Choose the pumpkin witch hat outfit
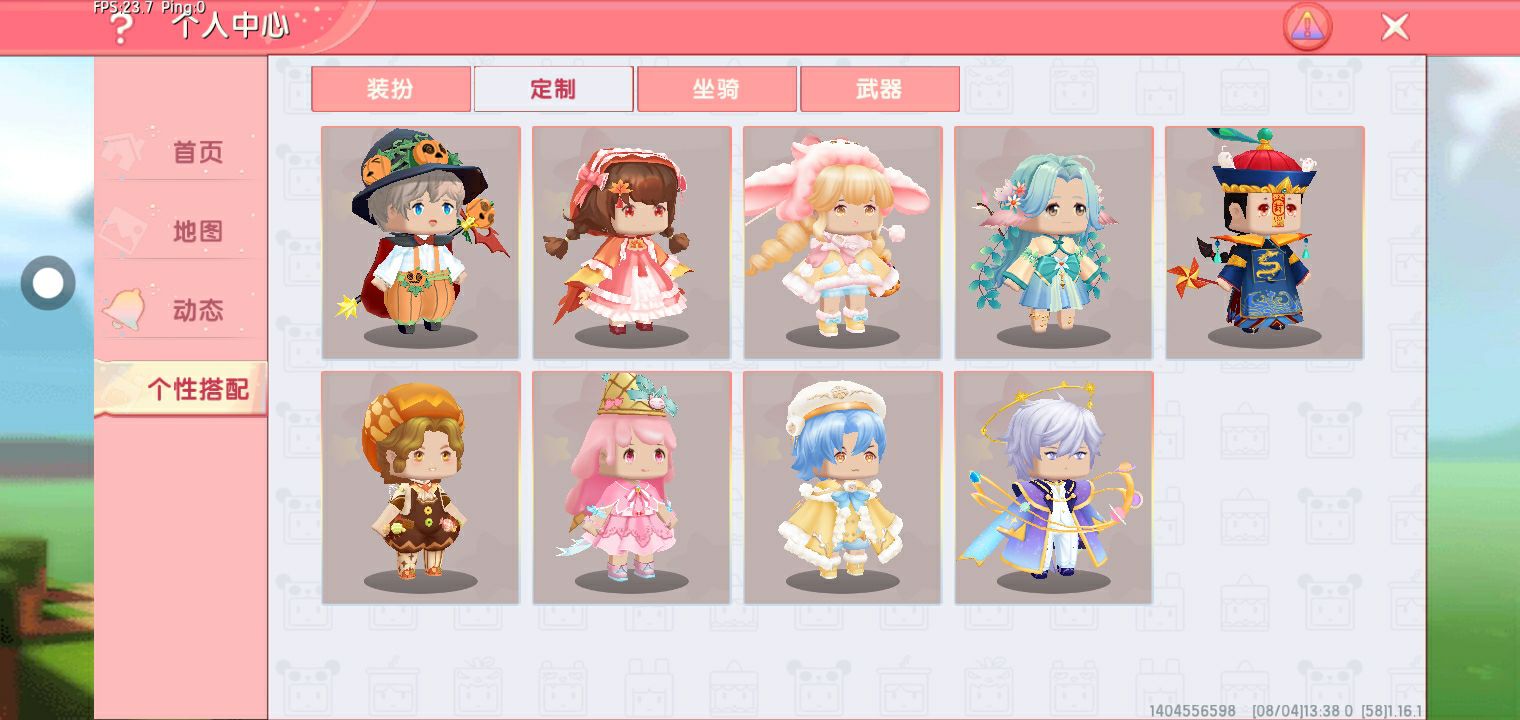This screenshot has width=1520, height=720. (421, 243)
